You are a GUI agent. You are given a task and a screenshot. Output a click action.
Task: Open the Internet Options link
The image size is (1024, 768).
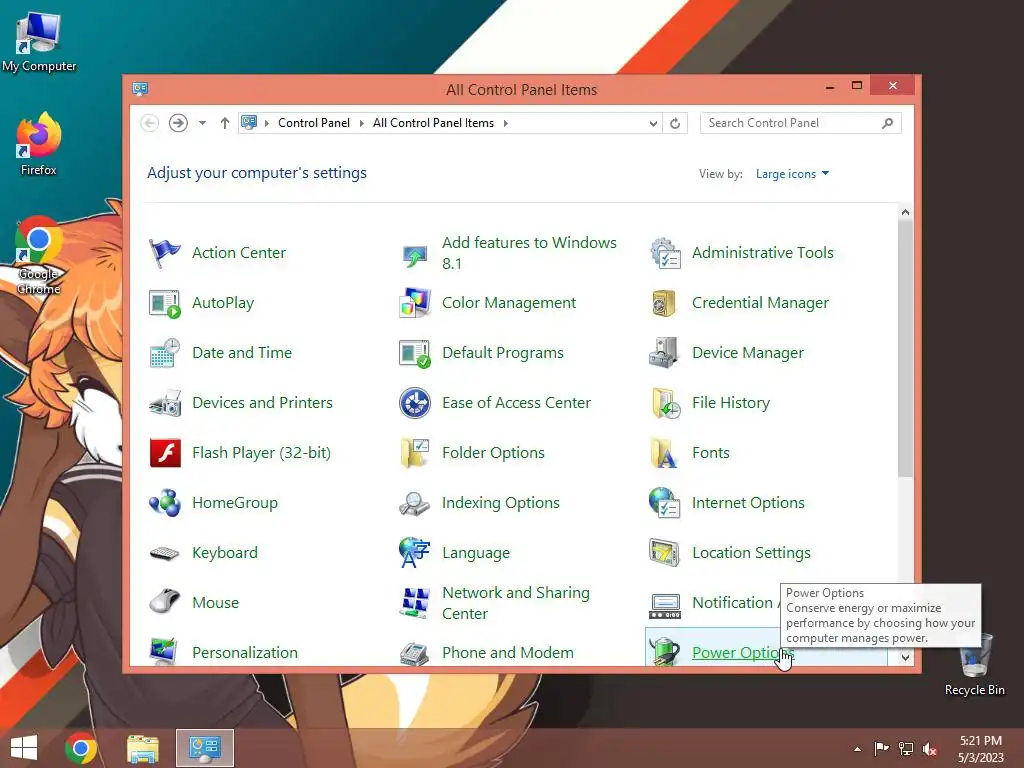(x=748, y=503)
